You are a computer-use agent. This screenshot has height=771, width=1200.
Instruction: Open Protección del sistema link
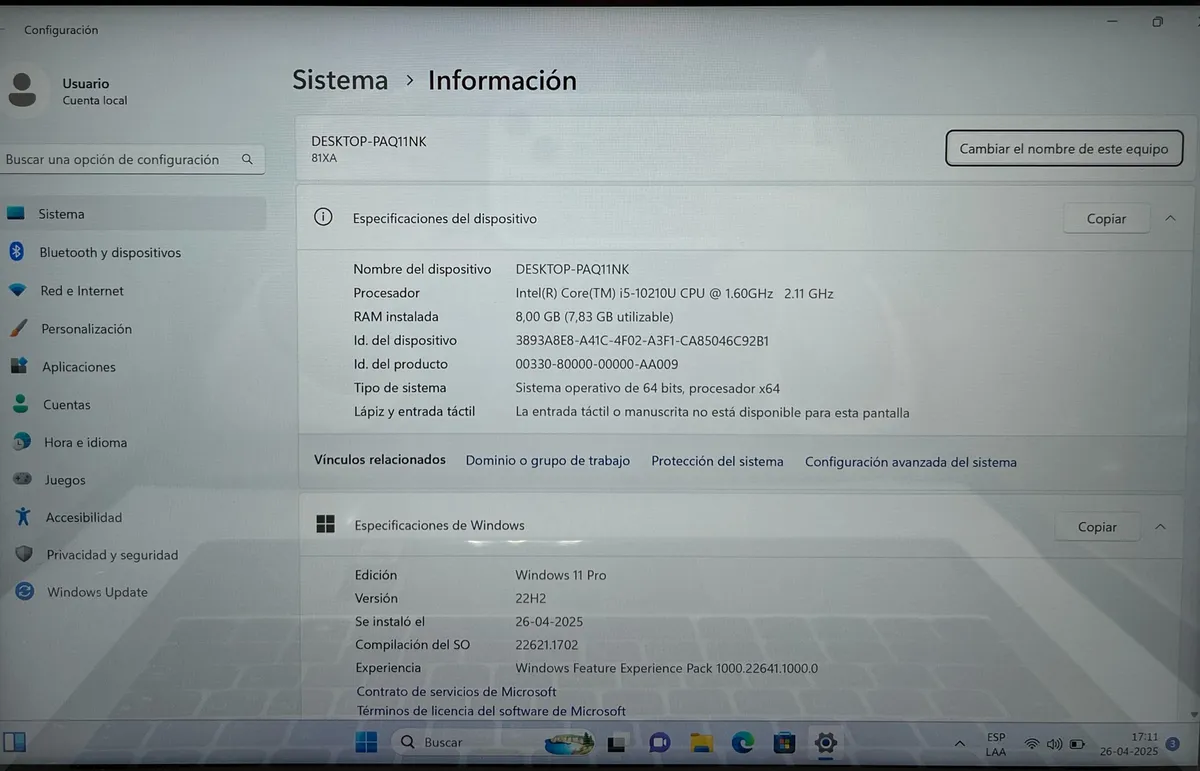pyautogui.click(x=717, y=461)
